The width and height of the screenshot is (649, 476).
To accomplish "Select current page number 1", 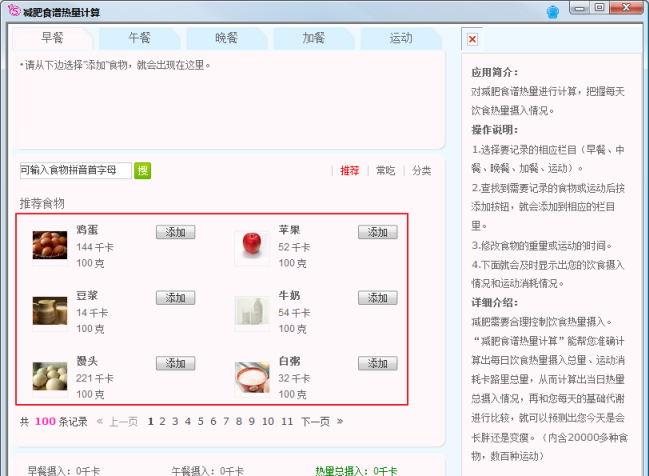I will (x=151, y=421).
